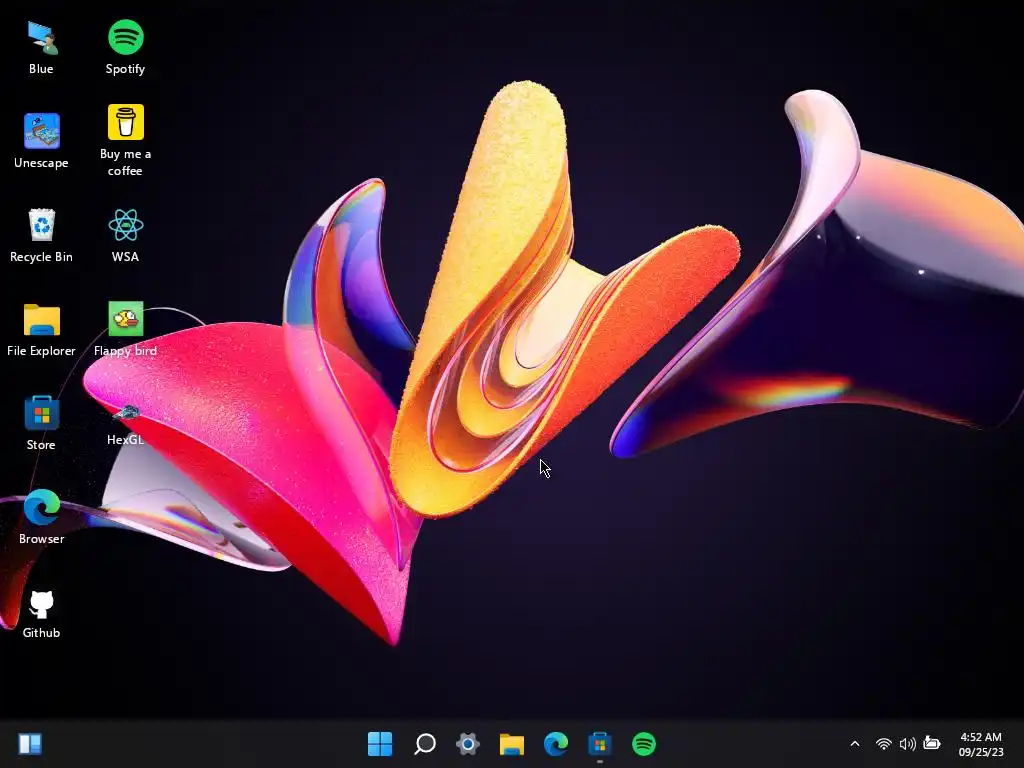Show hidden tray icons chevron
Image resolution: width=1024 pixels, height=768 pixels.
855,744
